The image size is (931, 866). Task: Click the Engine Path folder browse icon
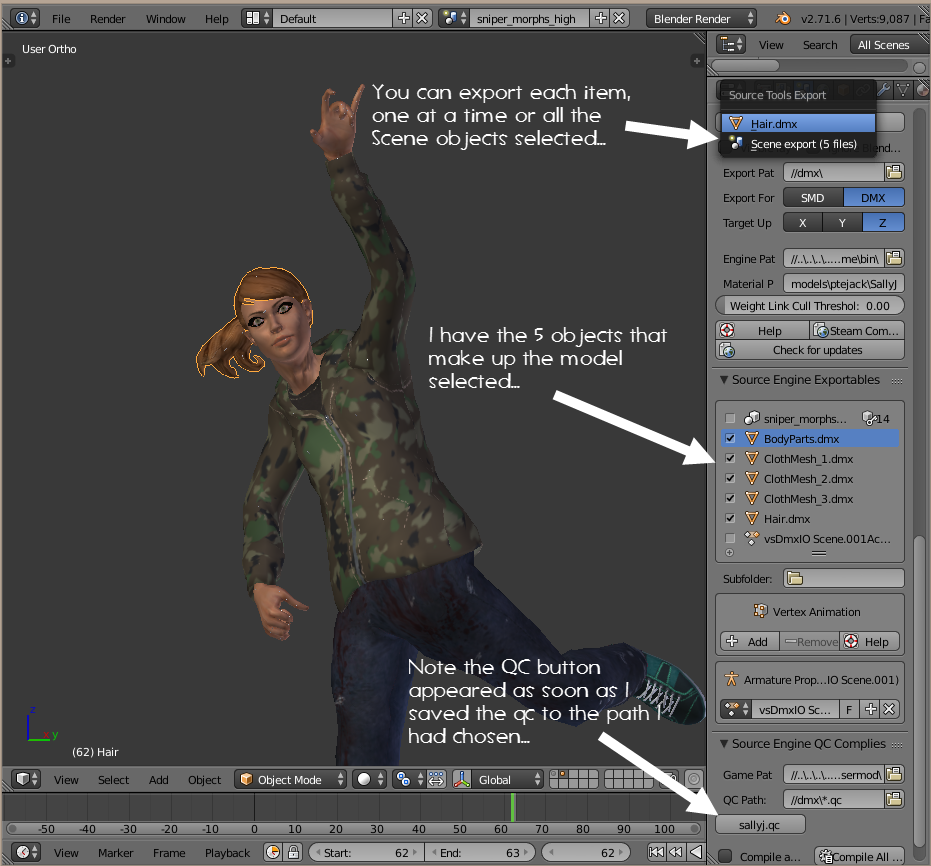[894, 258]
